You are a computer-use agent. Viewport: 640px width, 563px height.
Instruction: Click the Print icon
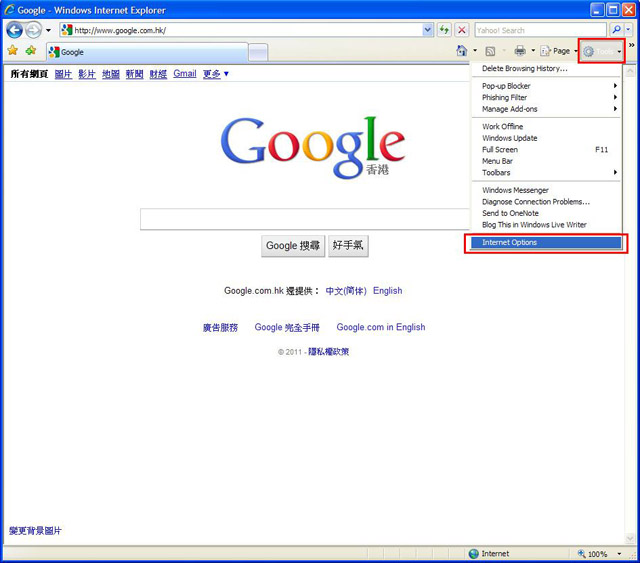520,51
